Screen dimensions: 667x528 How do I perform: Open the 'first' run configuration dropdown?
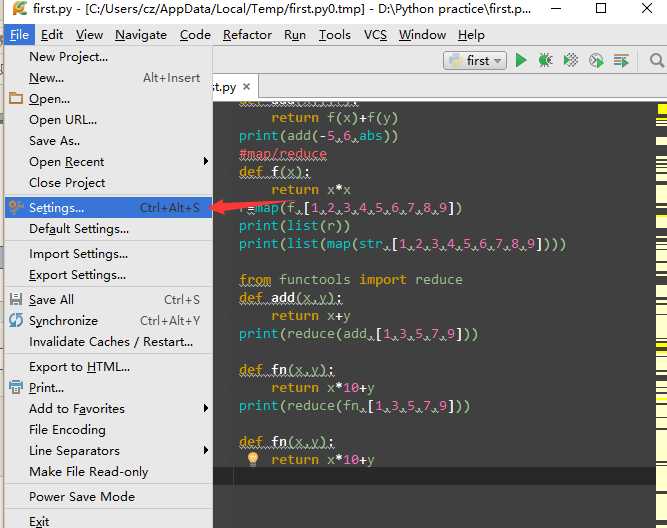click(475, 61)
